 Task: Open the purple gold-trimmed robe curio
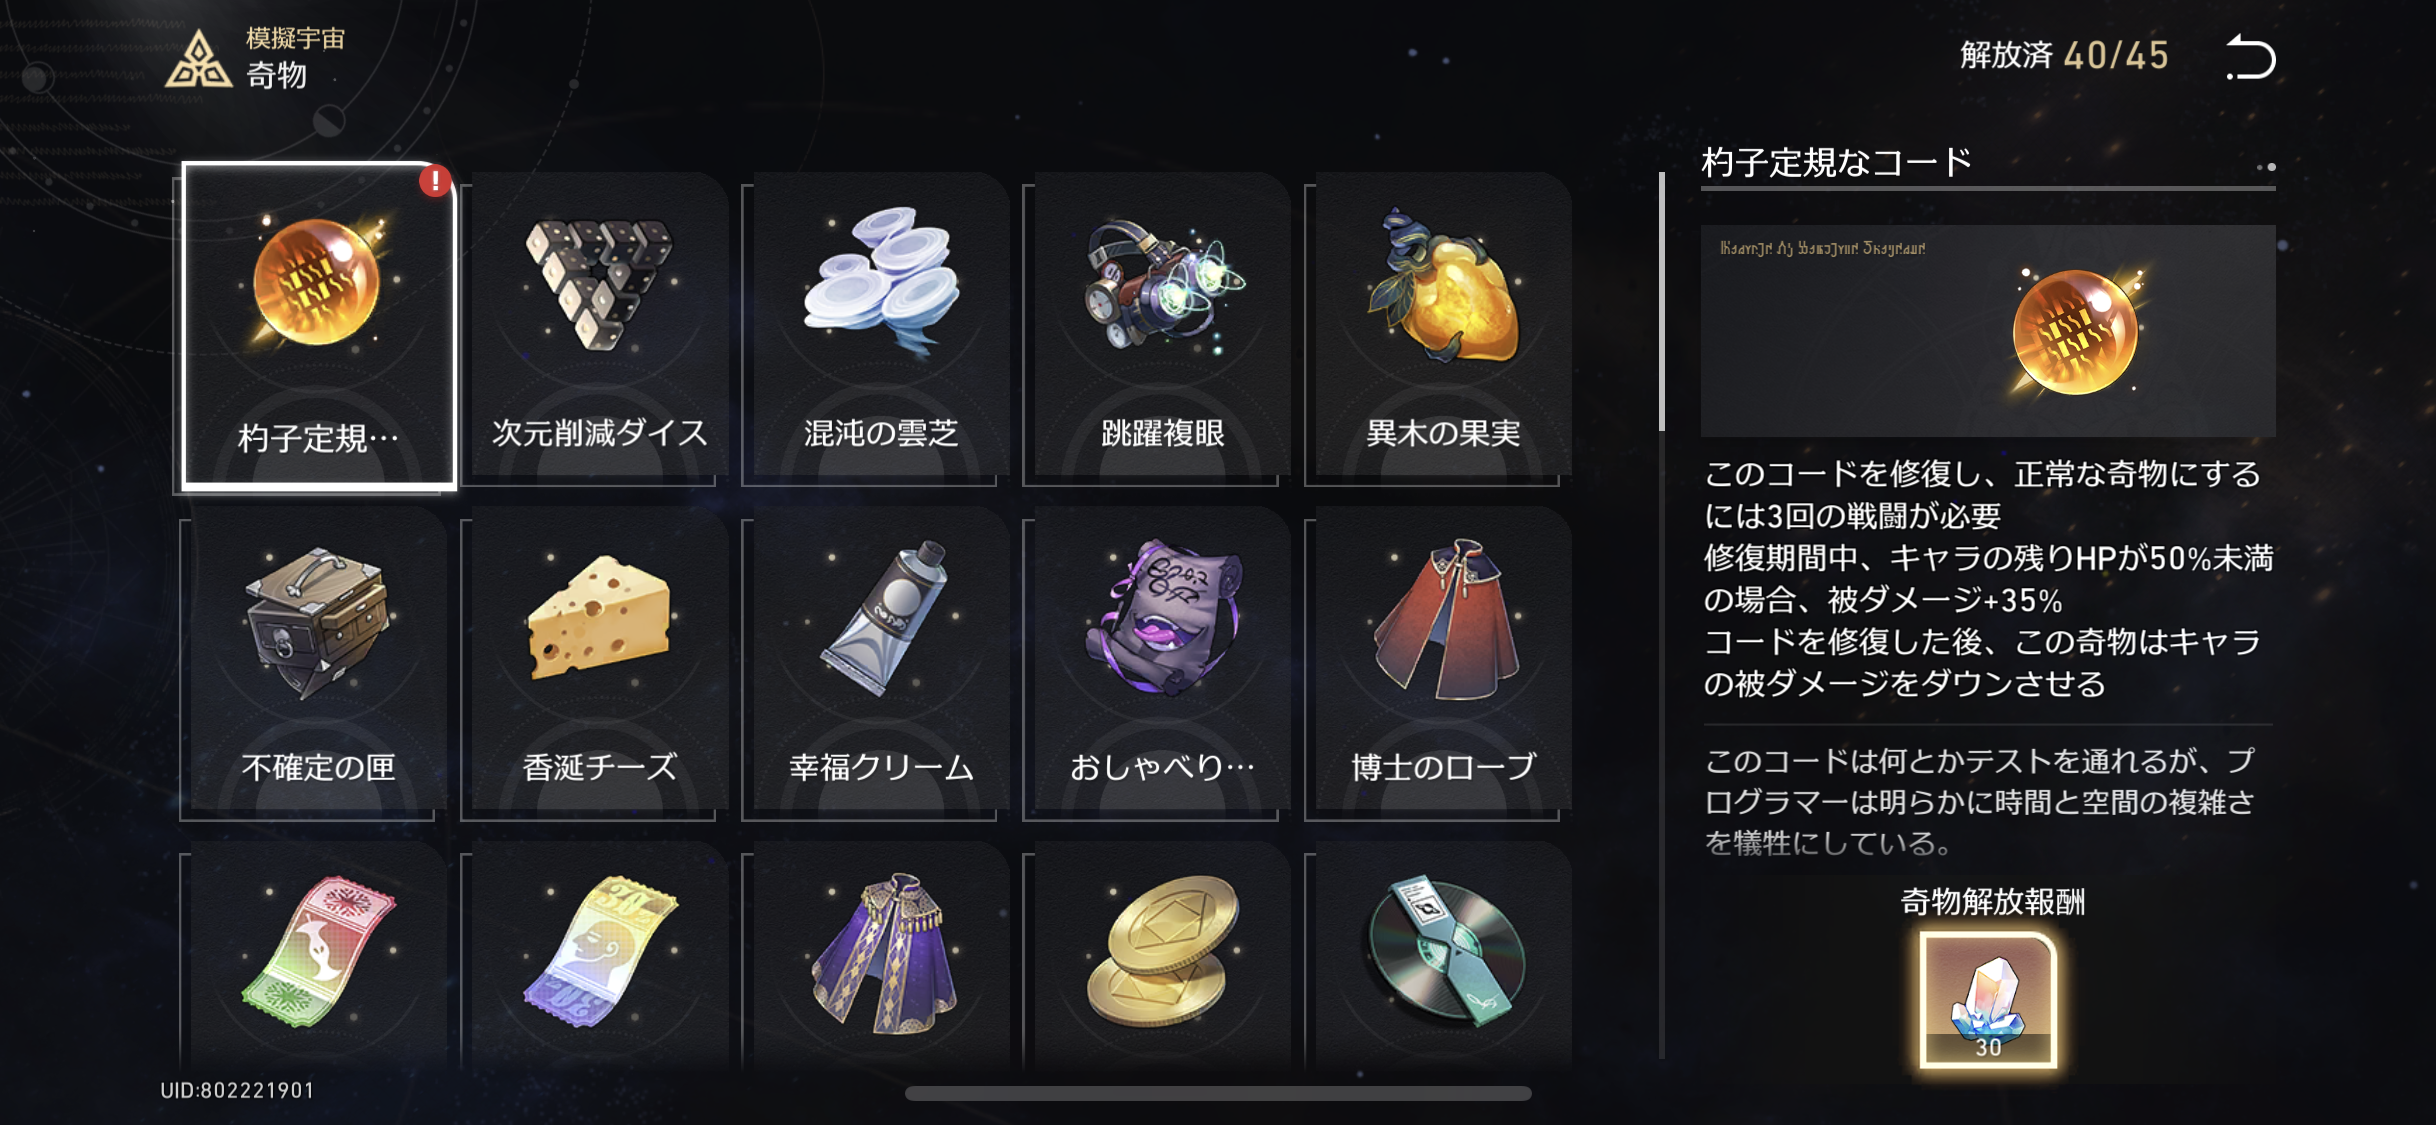(880, 955)
